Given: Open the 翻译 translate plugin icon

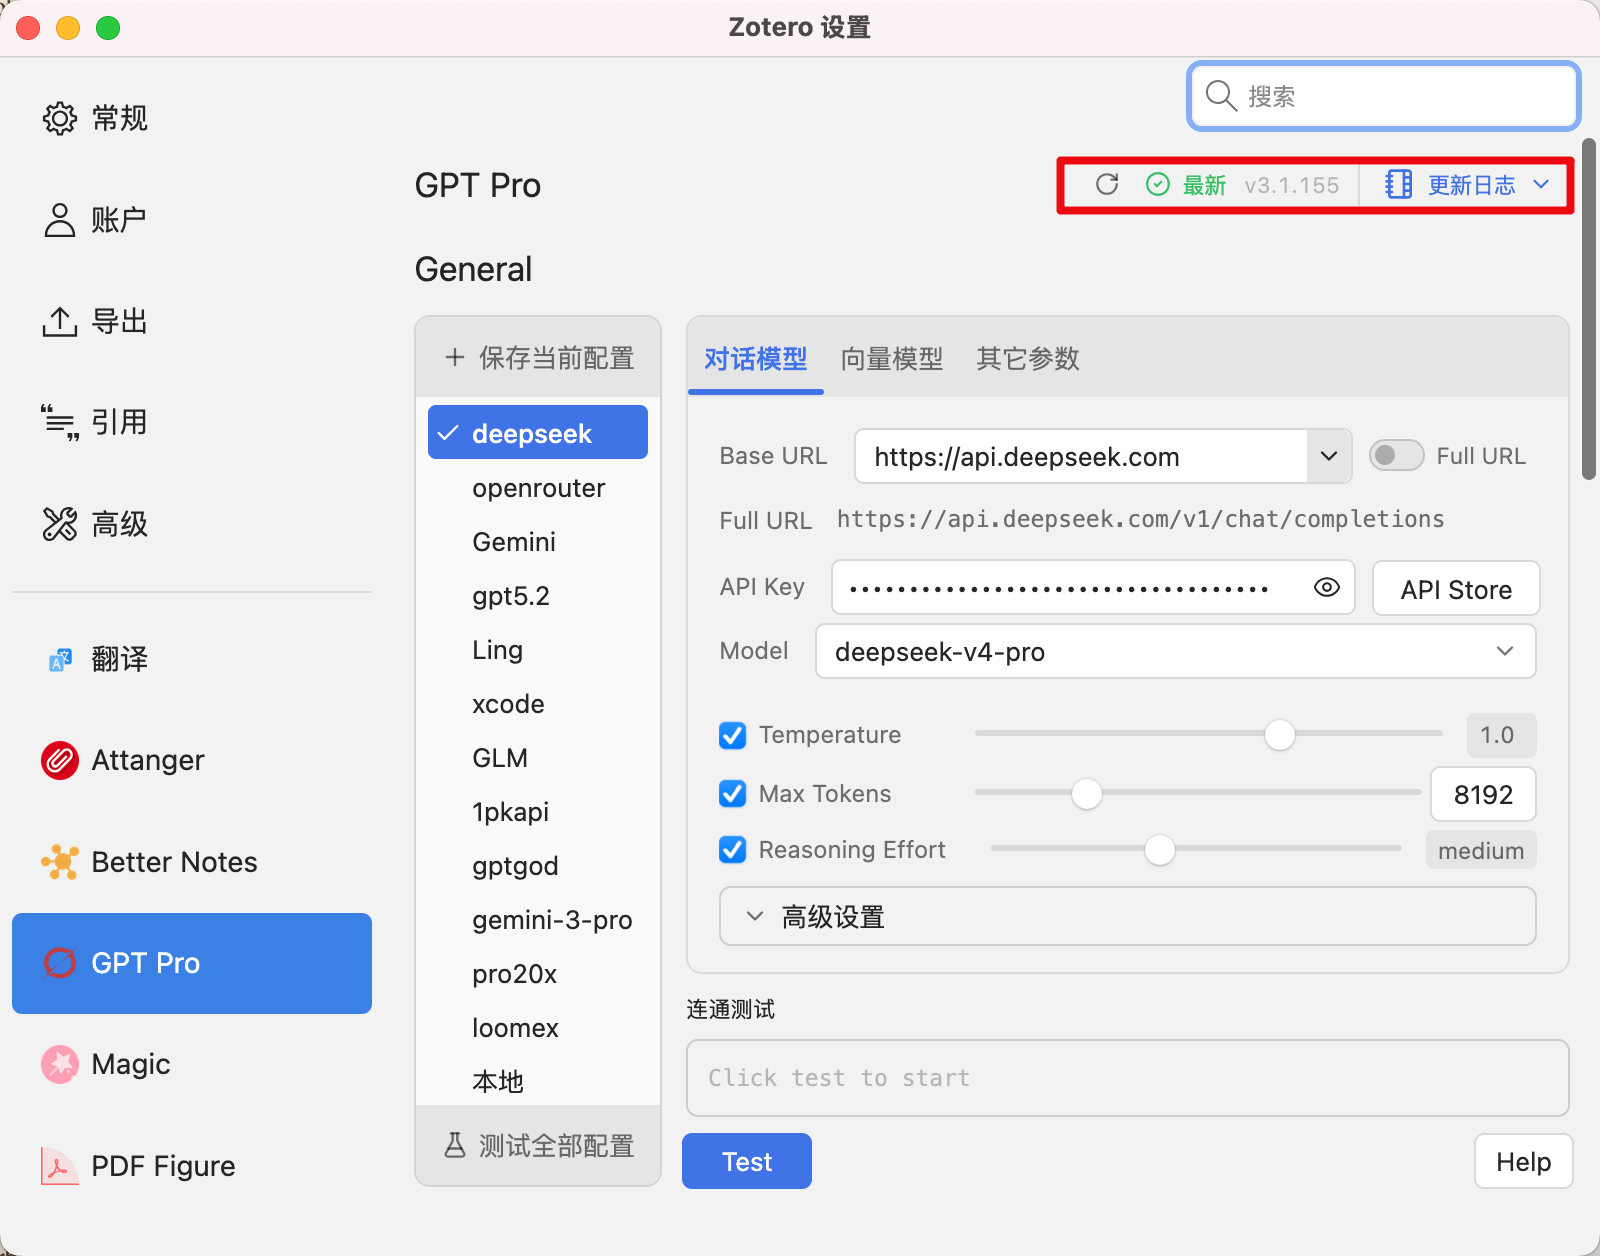Looking at the screenshot, I should click(x=60, y=659).
